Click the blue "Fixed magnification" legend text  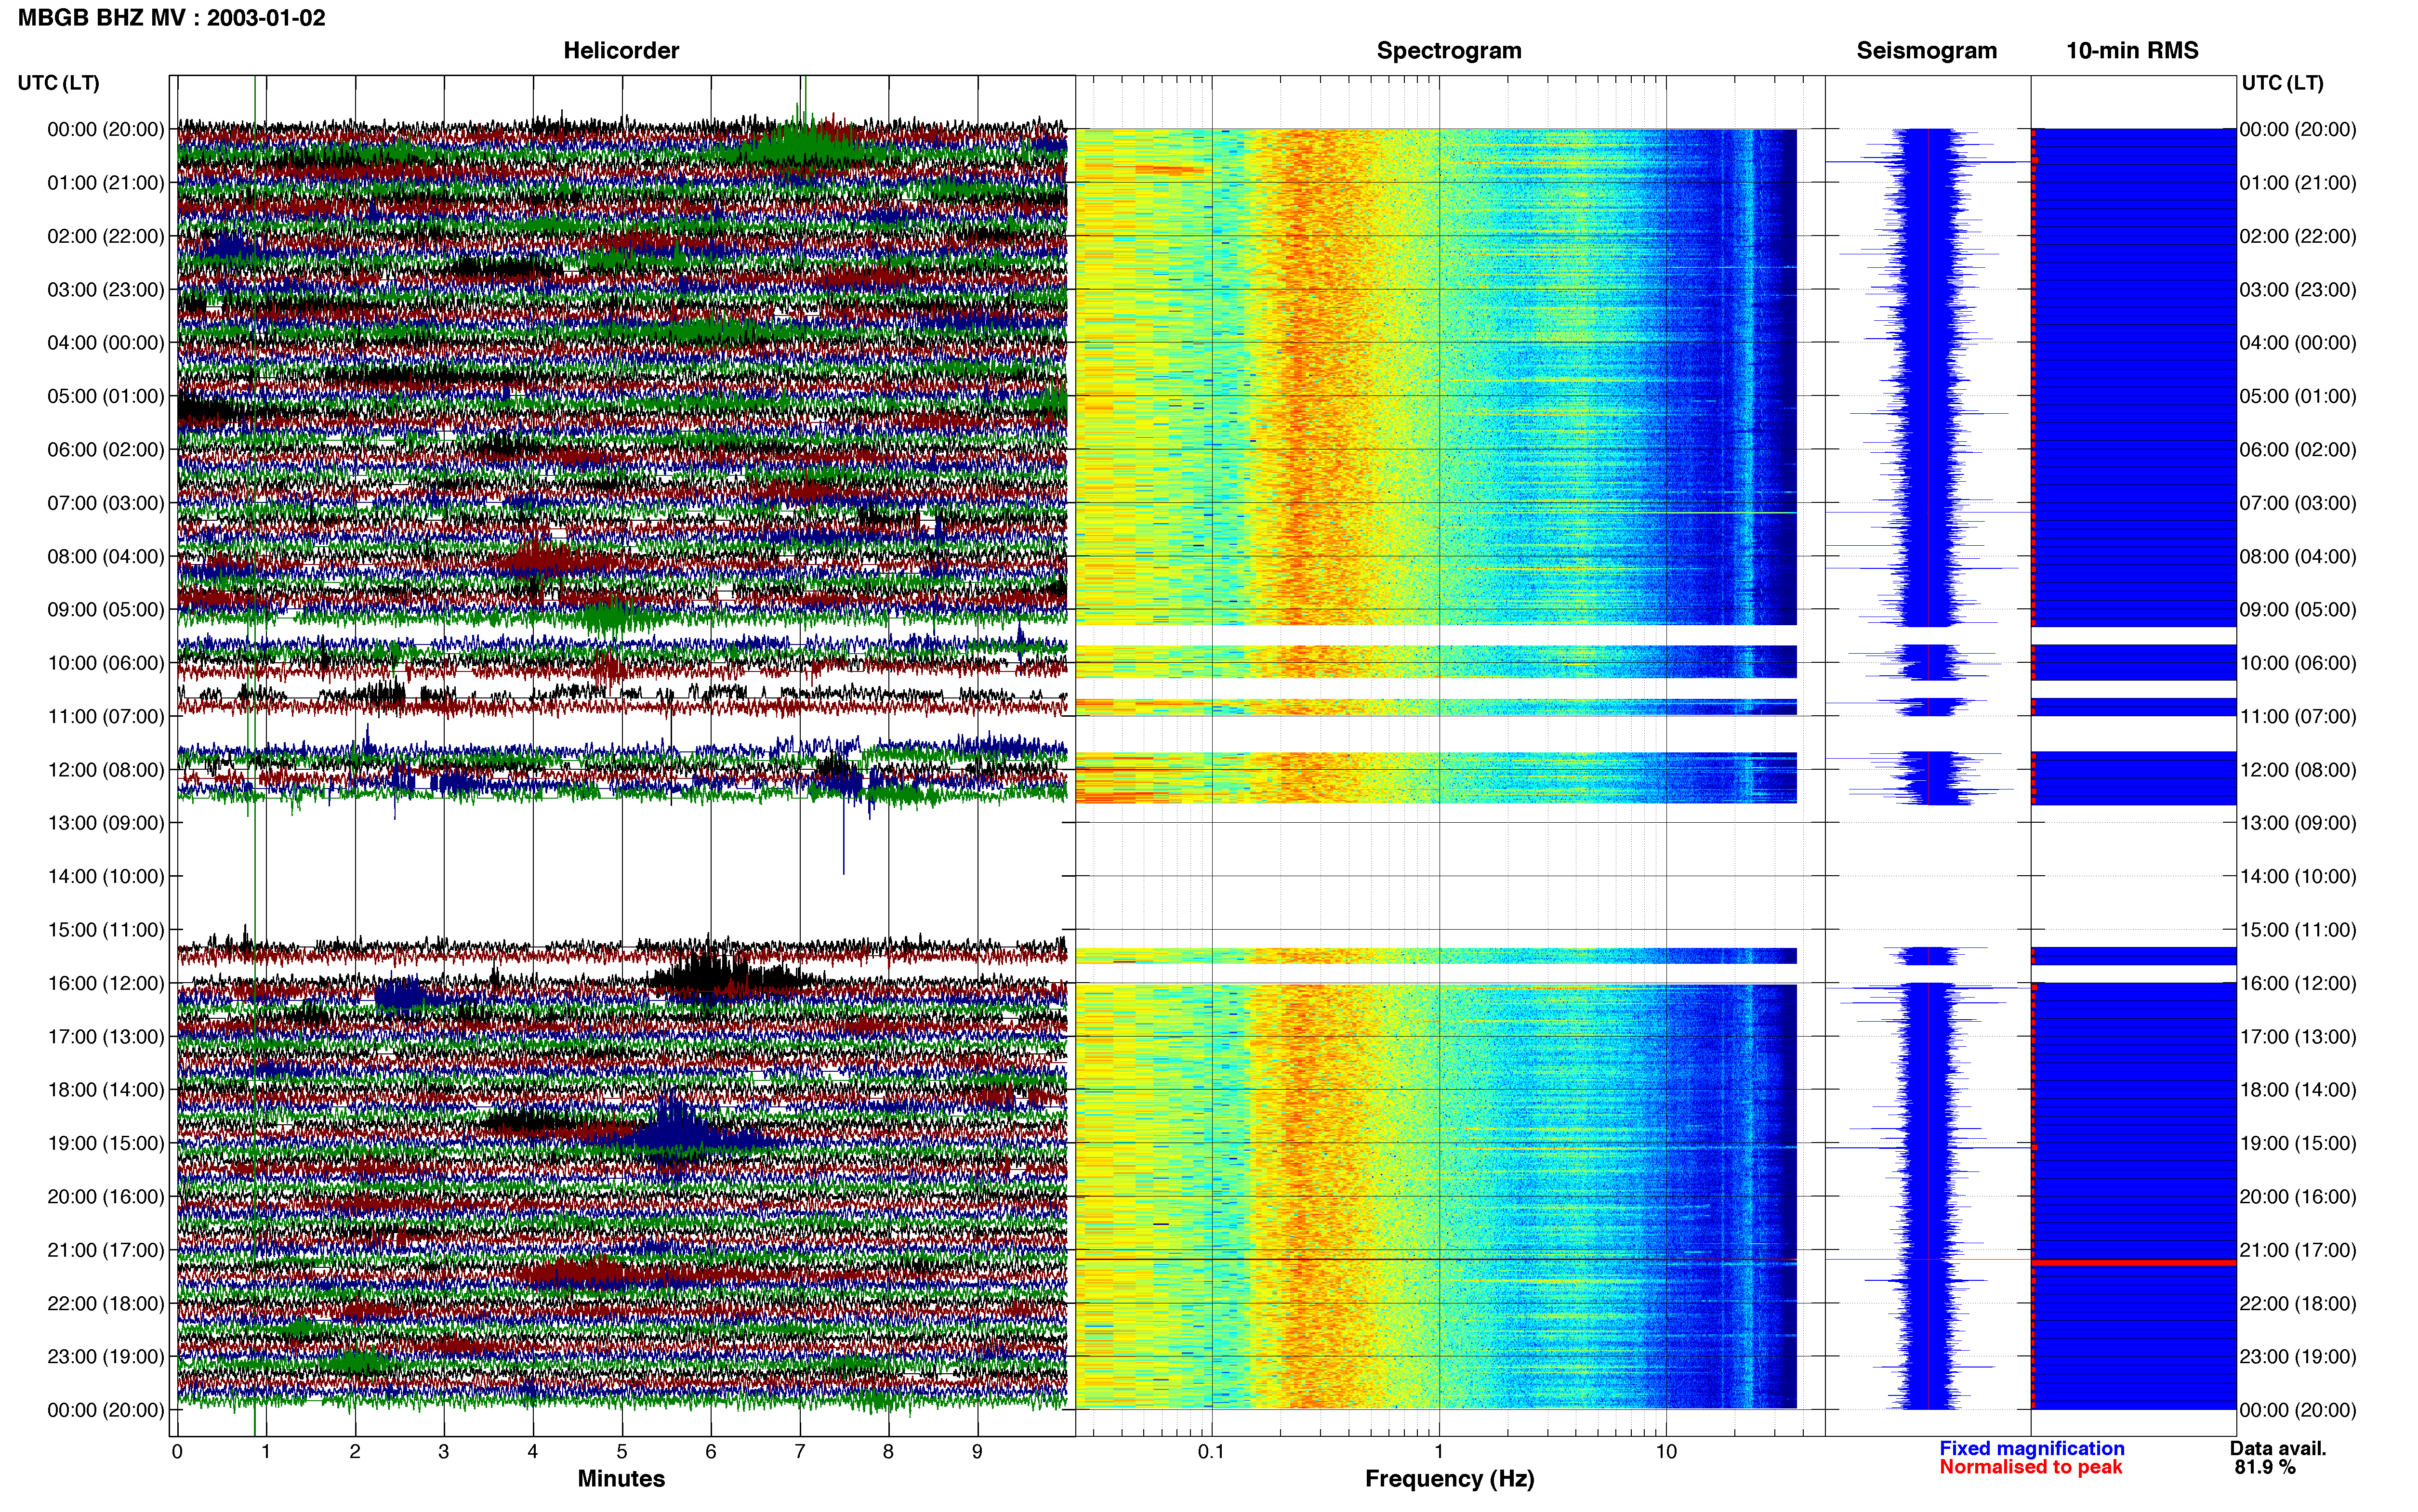[x=2032, y=1448]
